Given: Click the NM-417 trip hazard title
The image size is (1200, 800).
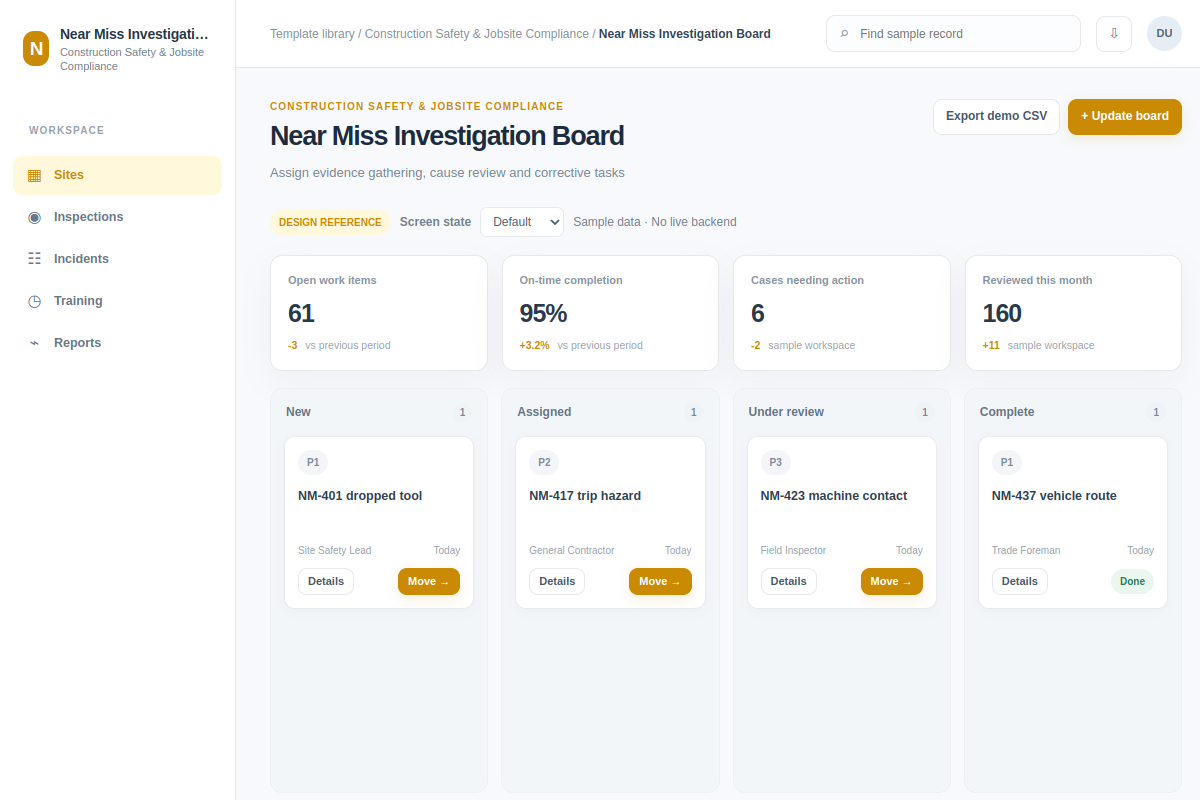Looking at the screenshot, I should tap(585, 496).
